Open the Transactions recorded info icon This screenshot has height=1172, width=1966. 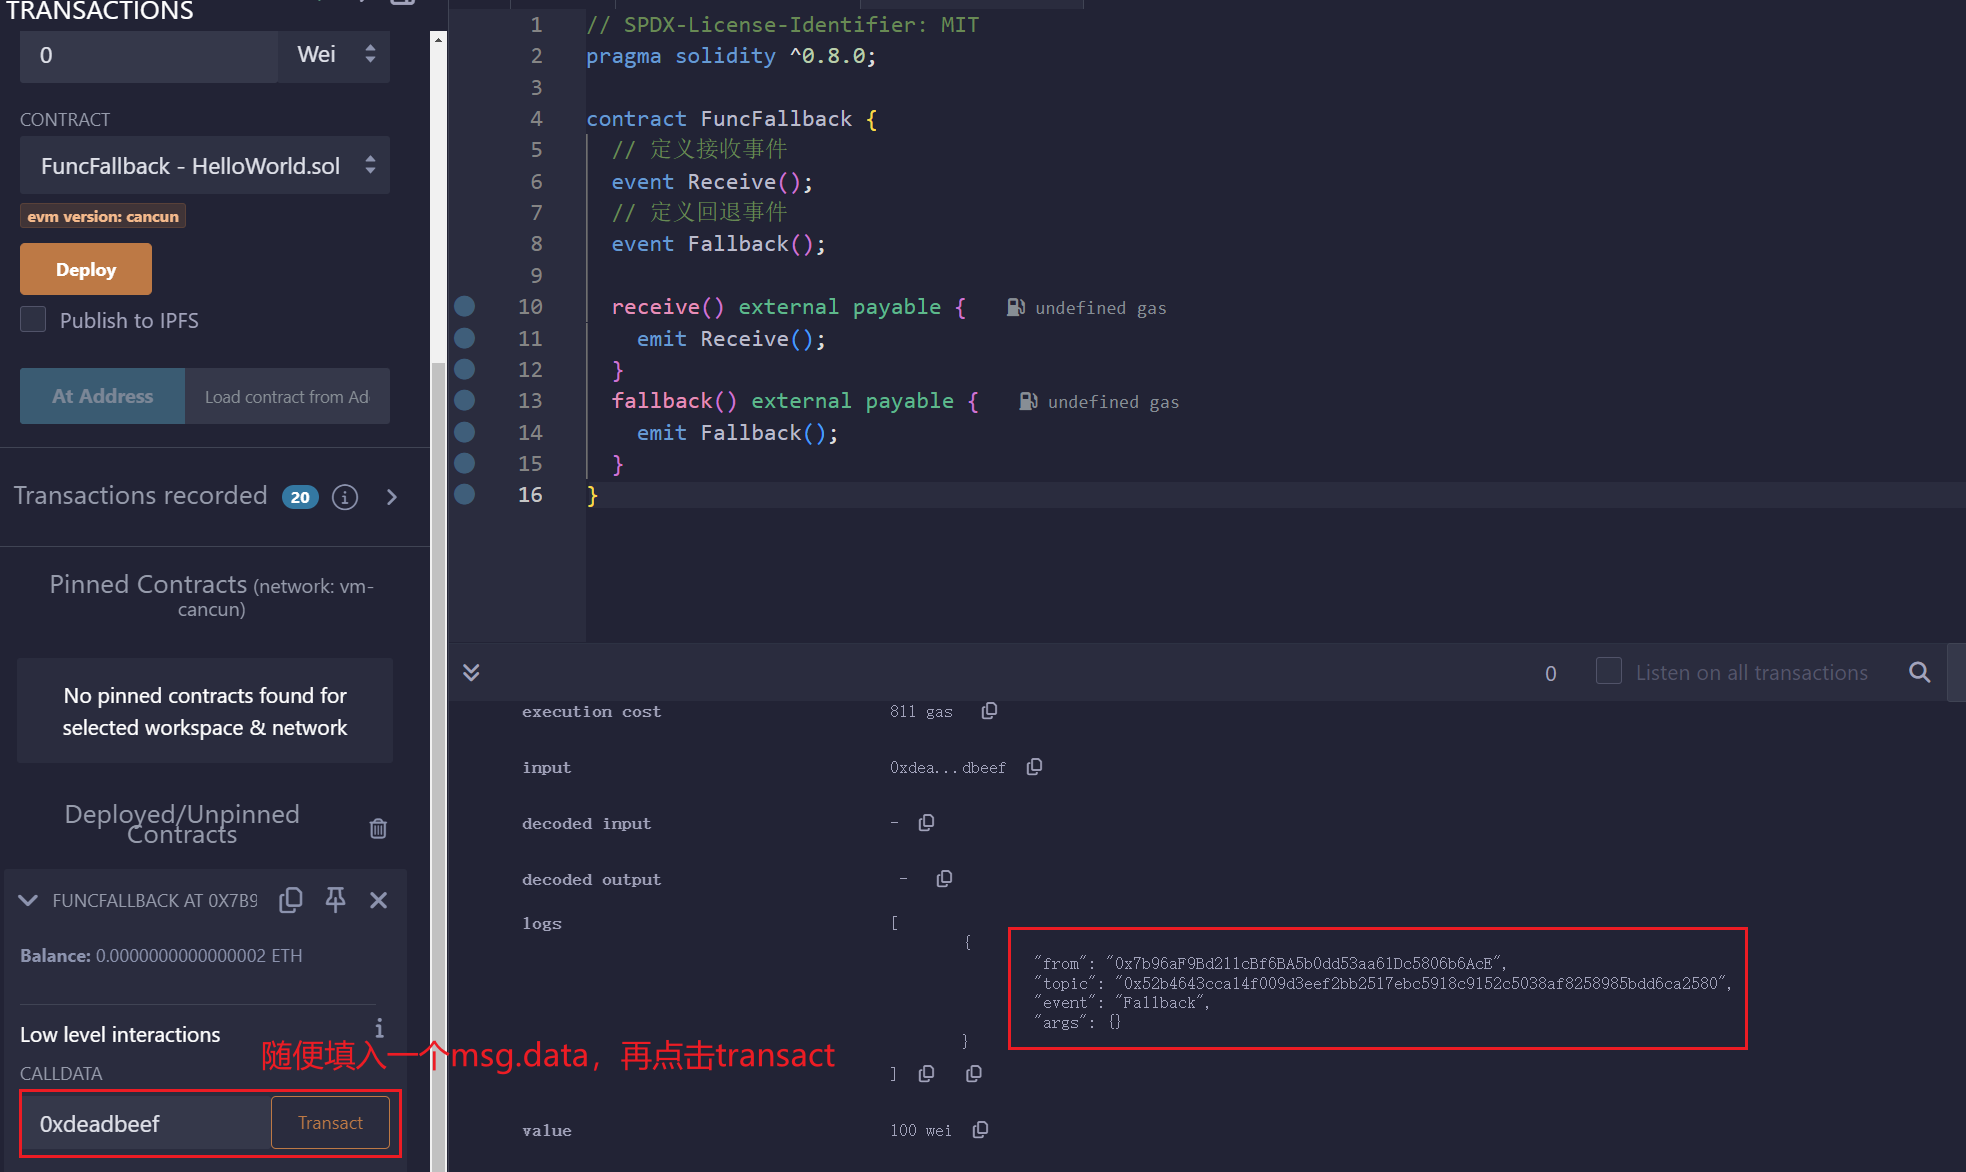coord(345,497)
